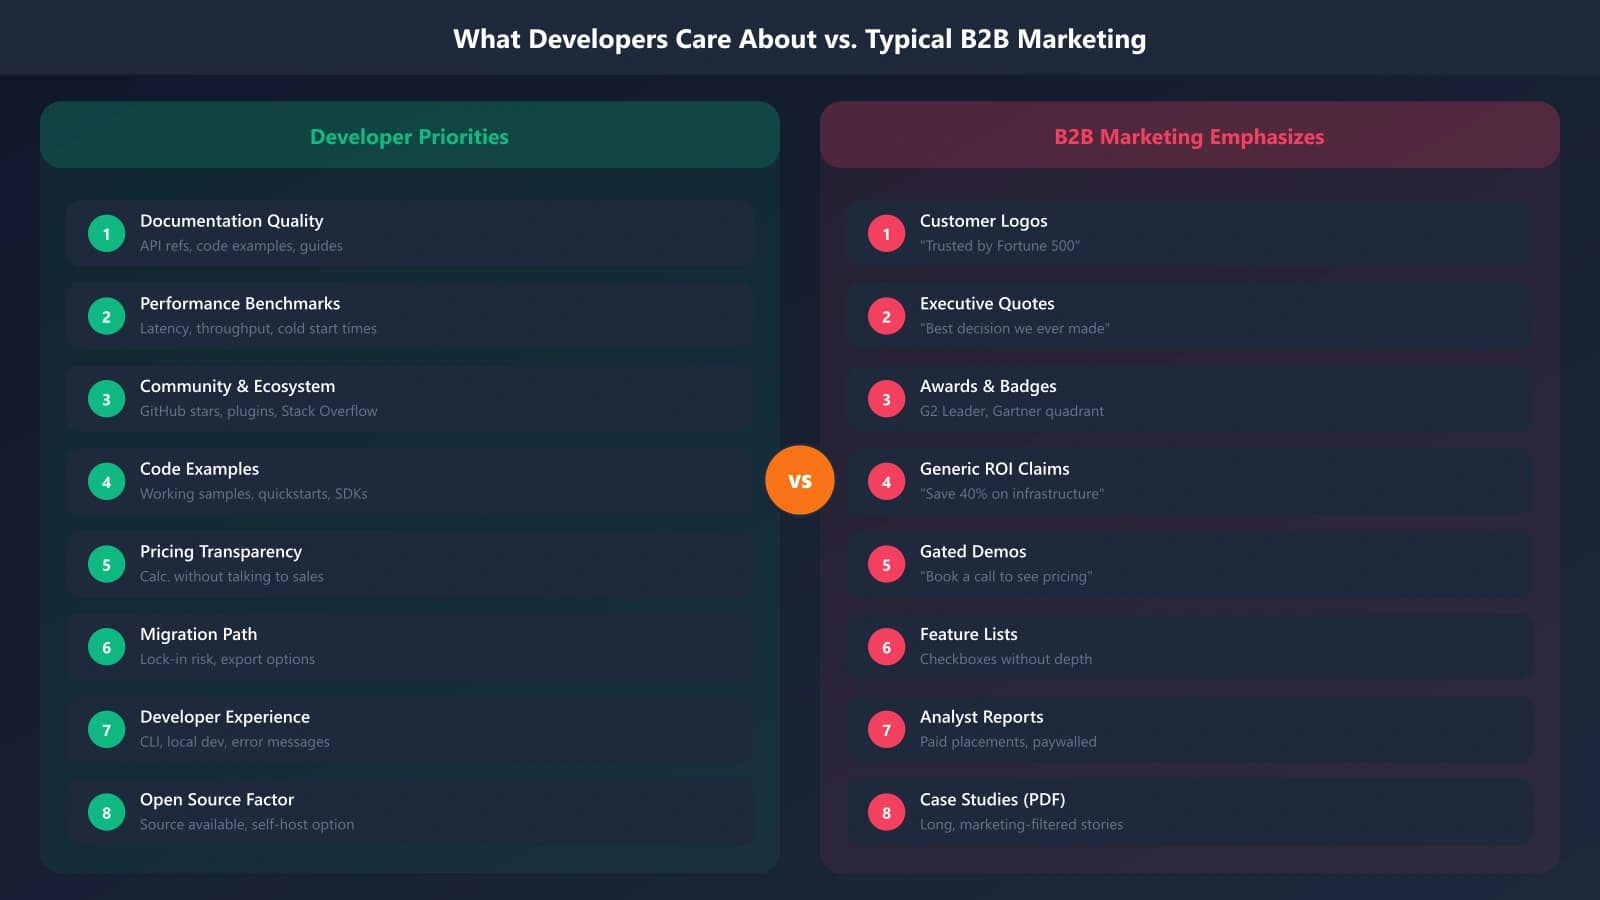Viewport: 1600px width, 900px height.
Task: Select the number 3 badge next to Community & Ecosystem
Action: click(x=106, y=397)
